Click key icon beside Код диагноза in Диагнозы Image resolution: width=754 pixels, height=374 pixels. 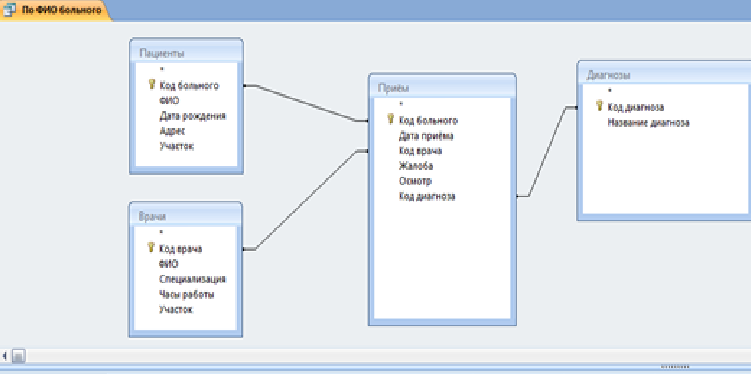click(599, 106)
